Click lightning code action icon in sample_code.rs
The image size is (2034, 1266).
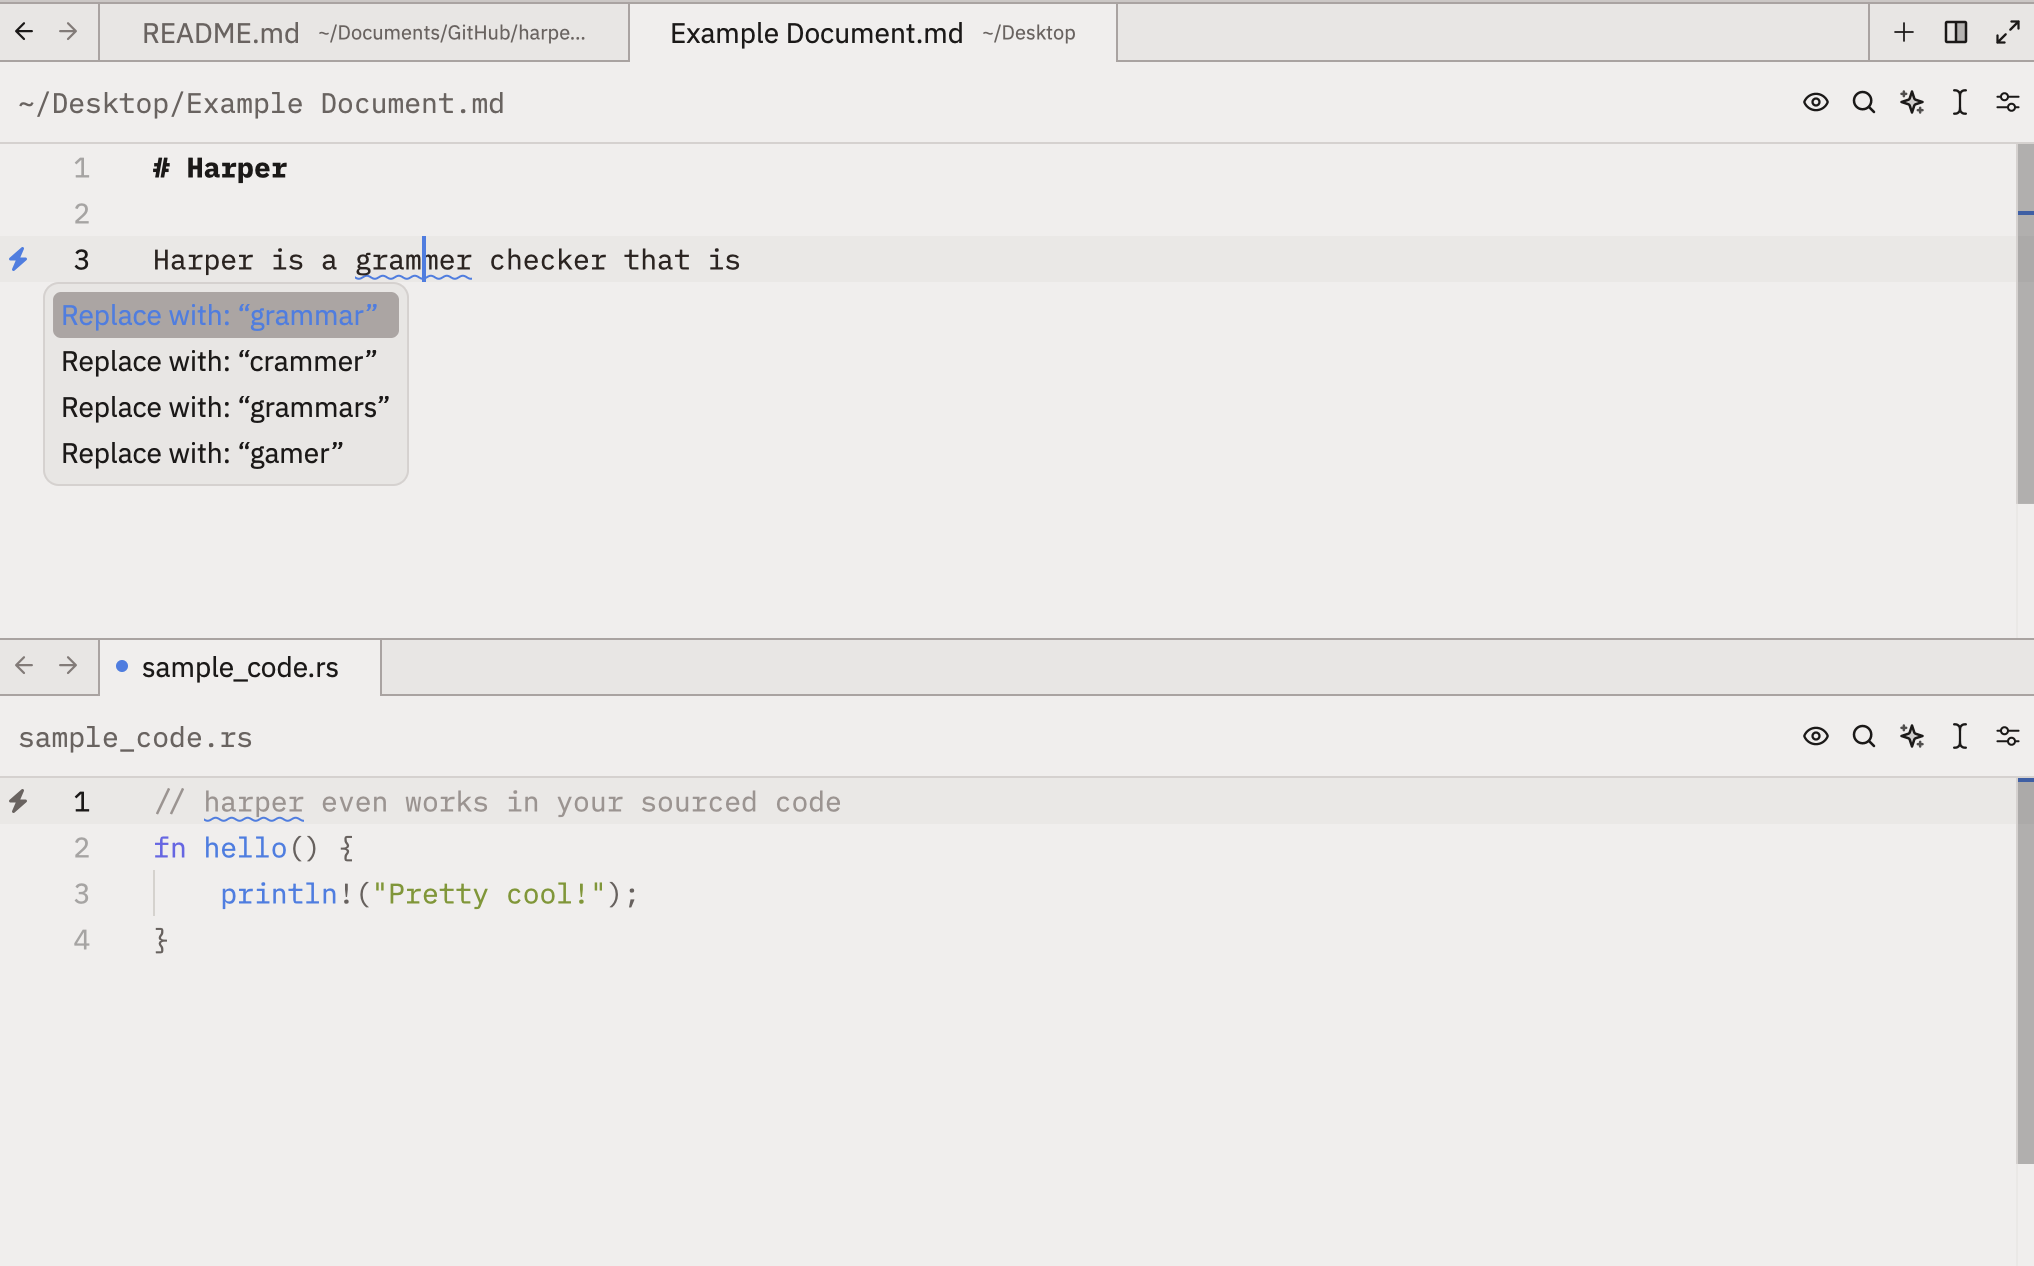(18, 801)
